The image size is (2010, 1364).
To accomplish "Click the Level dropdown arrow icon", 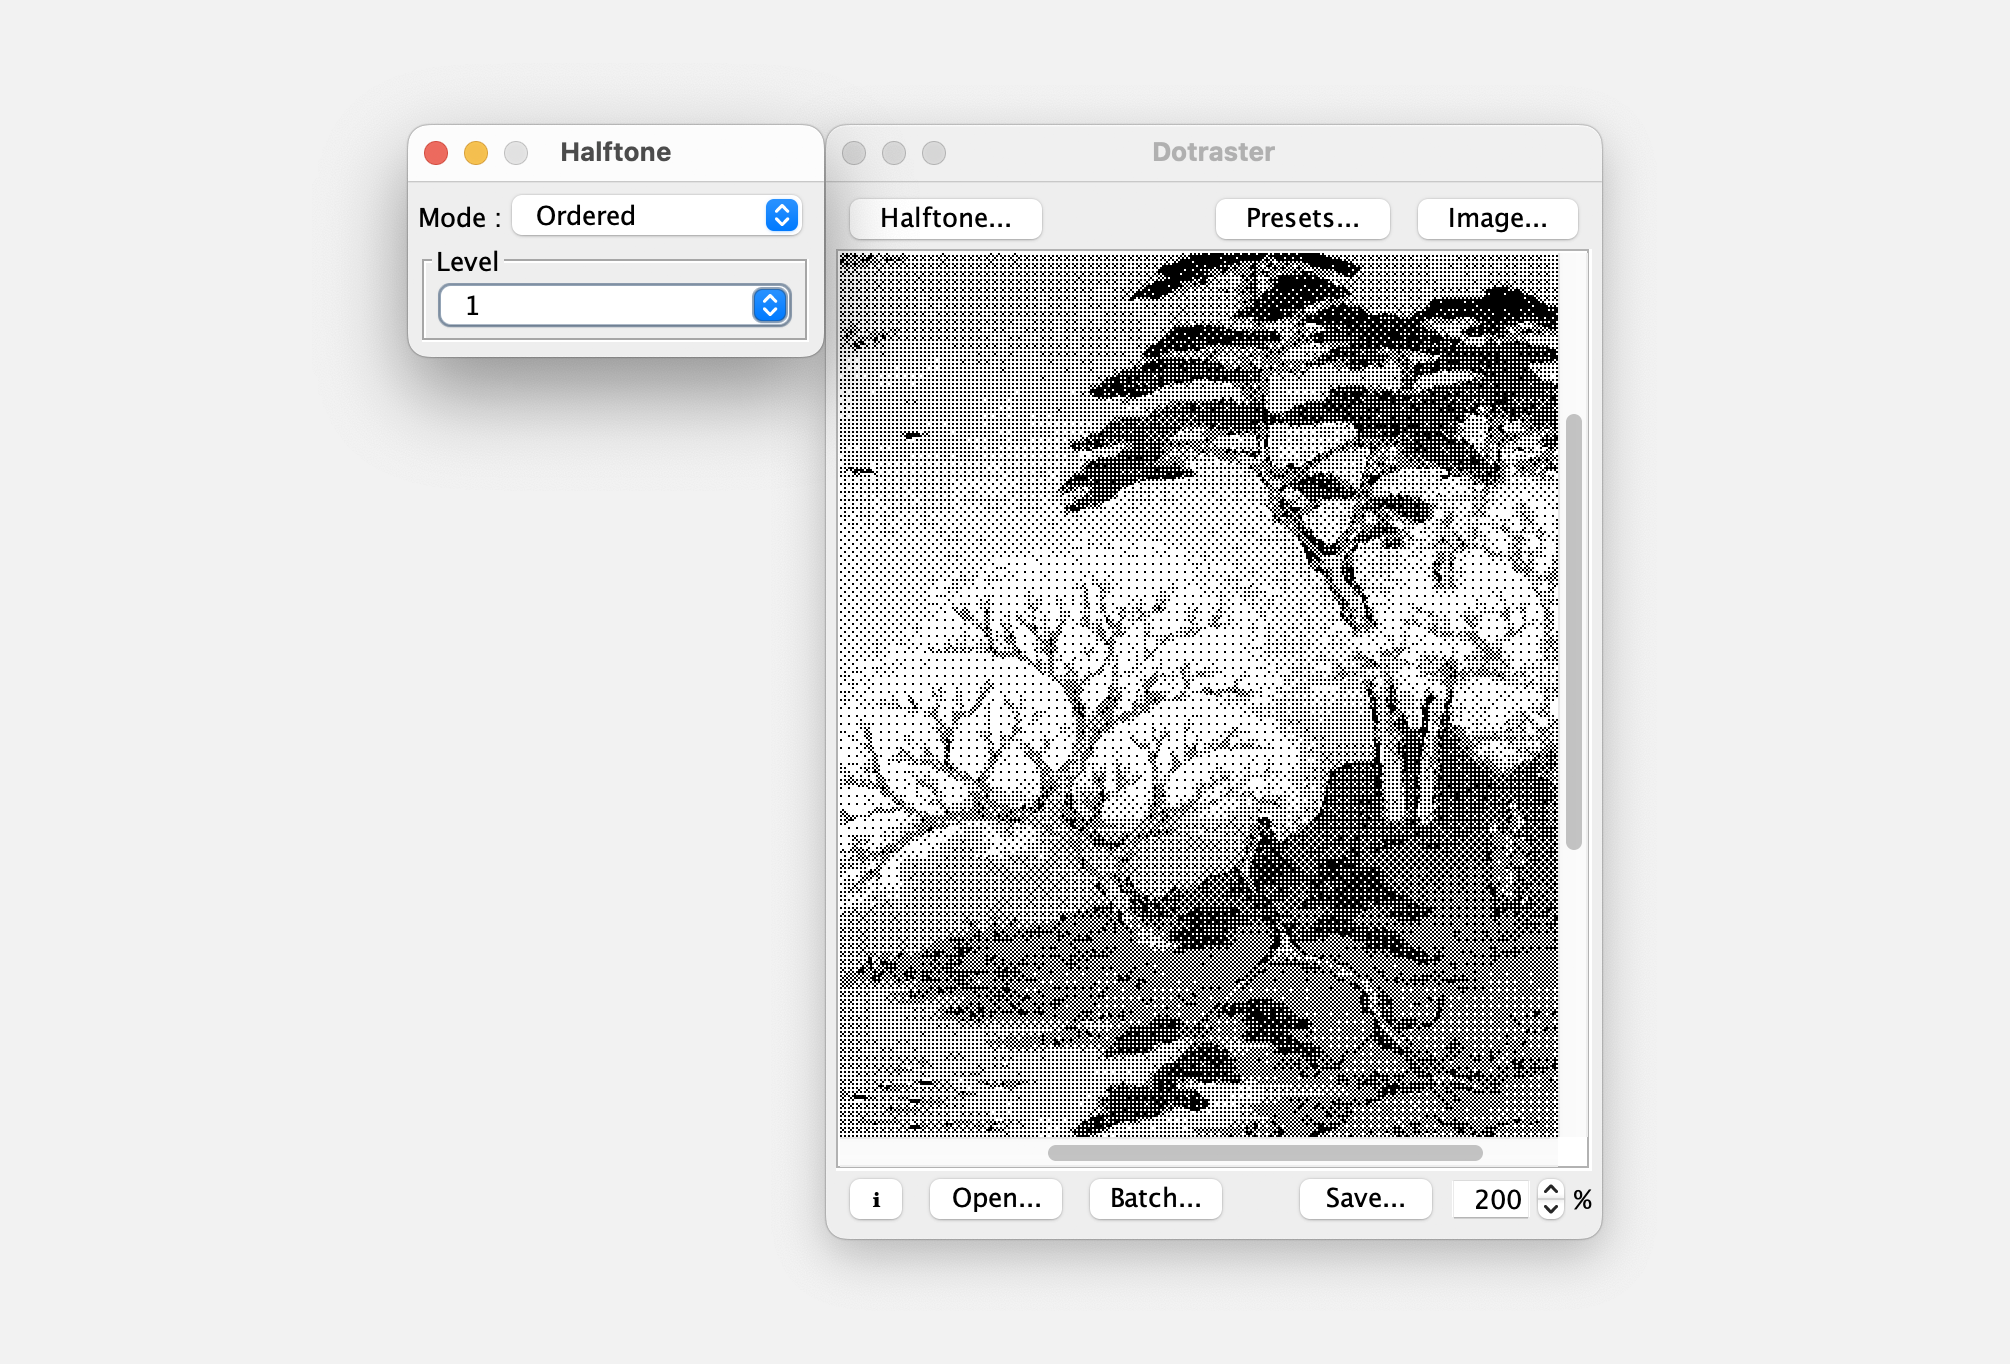I will click(770, 305).
